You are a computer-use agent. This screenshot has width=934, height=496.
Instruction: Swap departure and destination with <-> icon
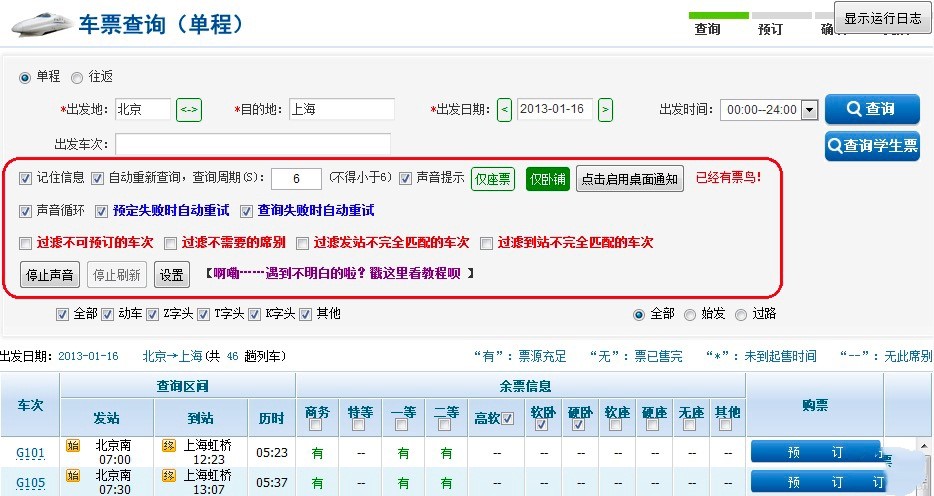click(189, 110)
